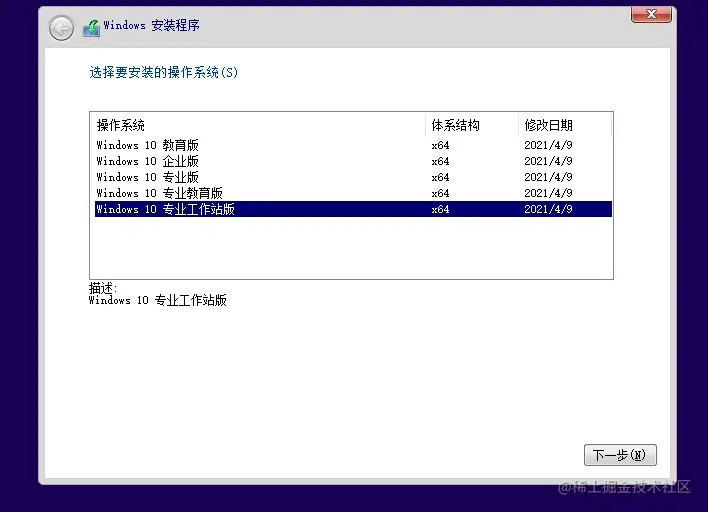Click the Windows setup program icon

coord(91,28)
